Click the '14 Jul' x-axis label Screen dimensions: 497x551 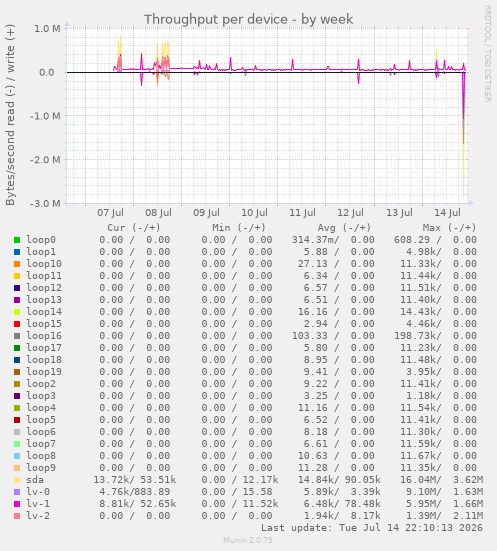point(447,213)
